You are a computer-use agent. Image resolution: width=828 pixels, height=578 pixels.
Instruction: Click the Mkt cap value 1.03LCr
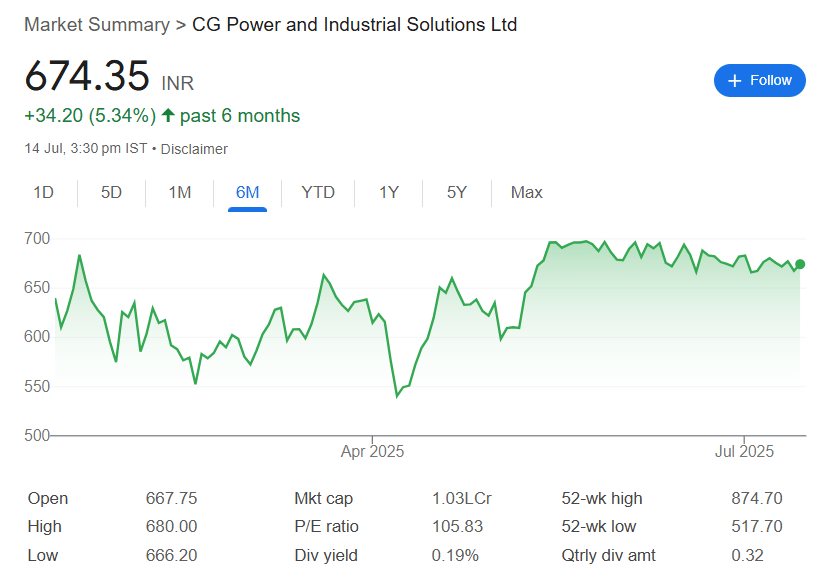pyautogui.click(x=462, y=498)
